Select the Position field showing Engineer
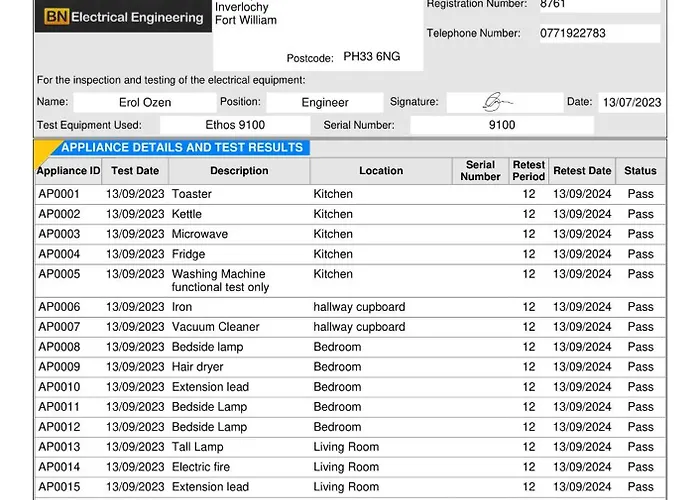This screenshot has height=500, width=700. coord(325,102)
